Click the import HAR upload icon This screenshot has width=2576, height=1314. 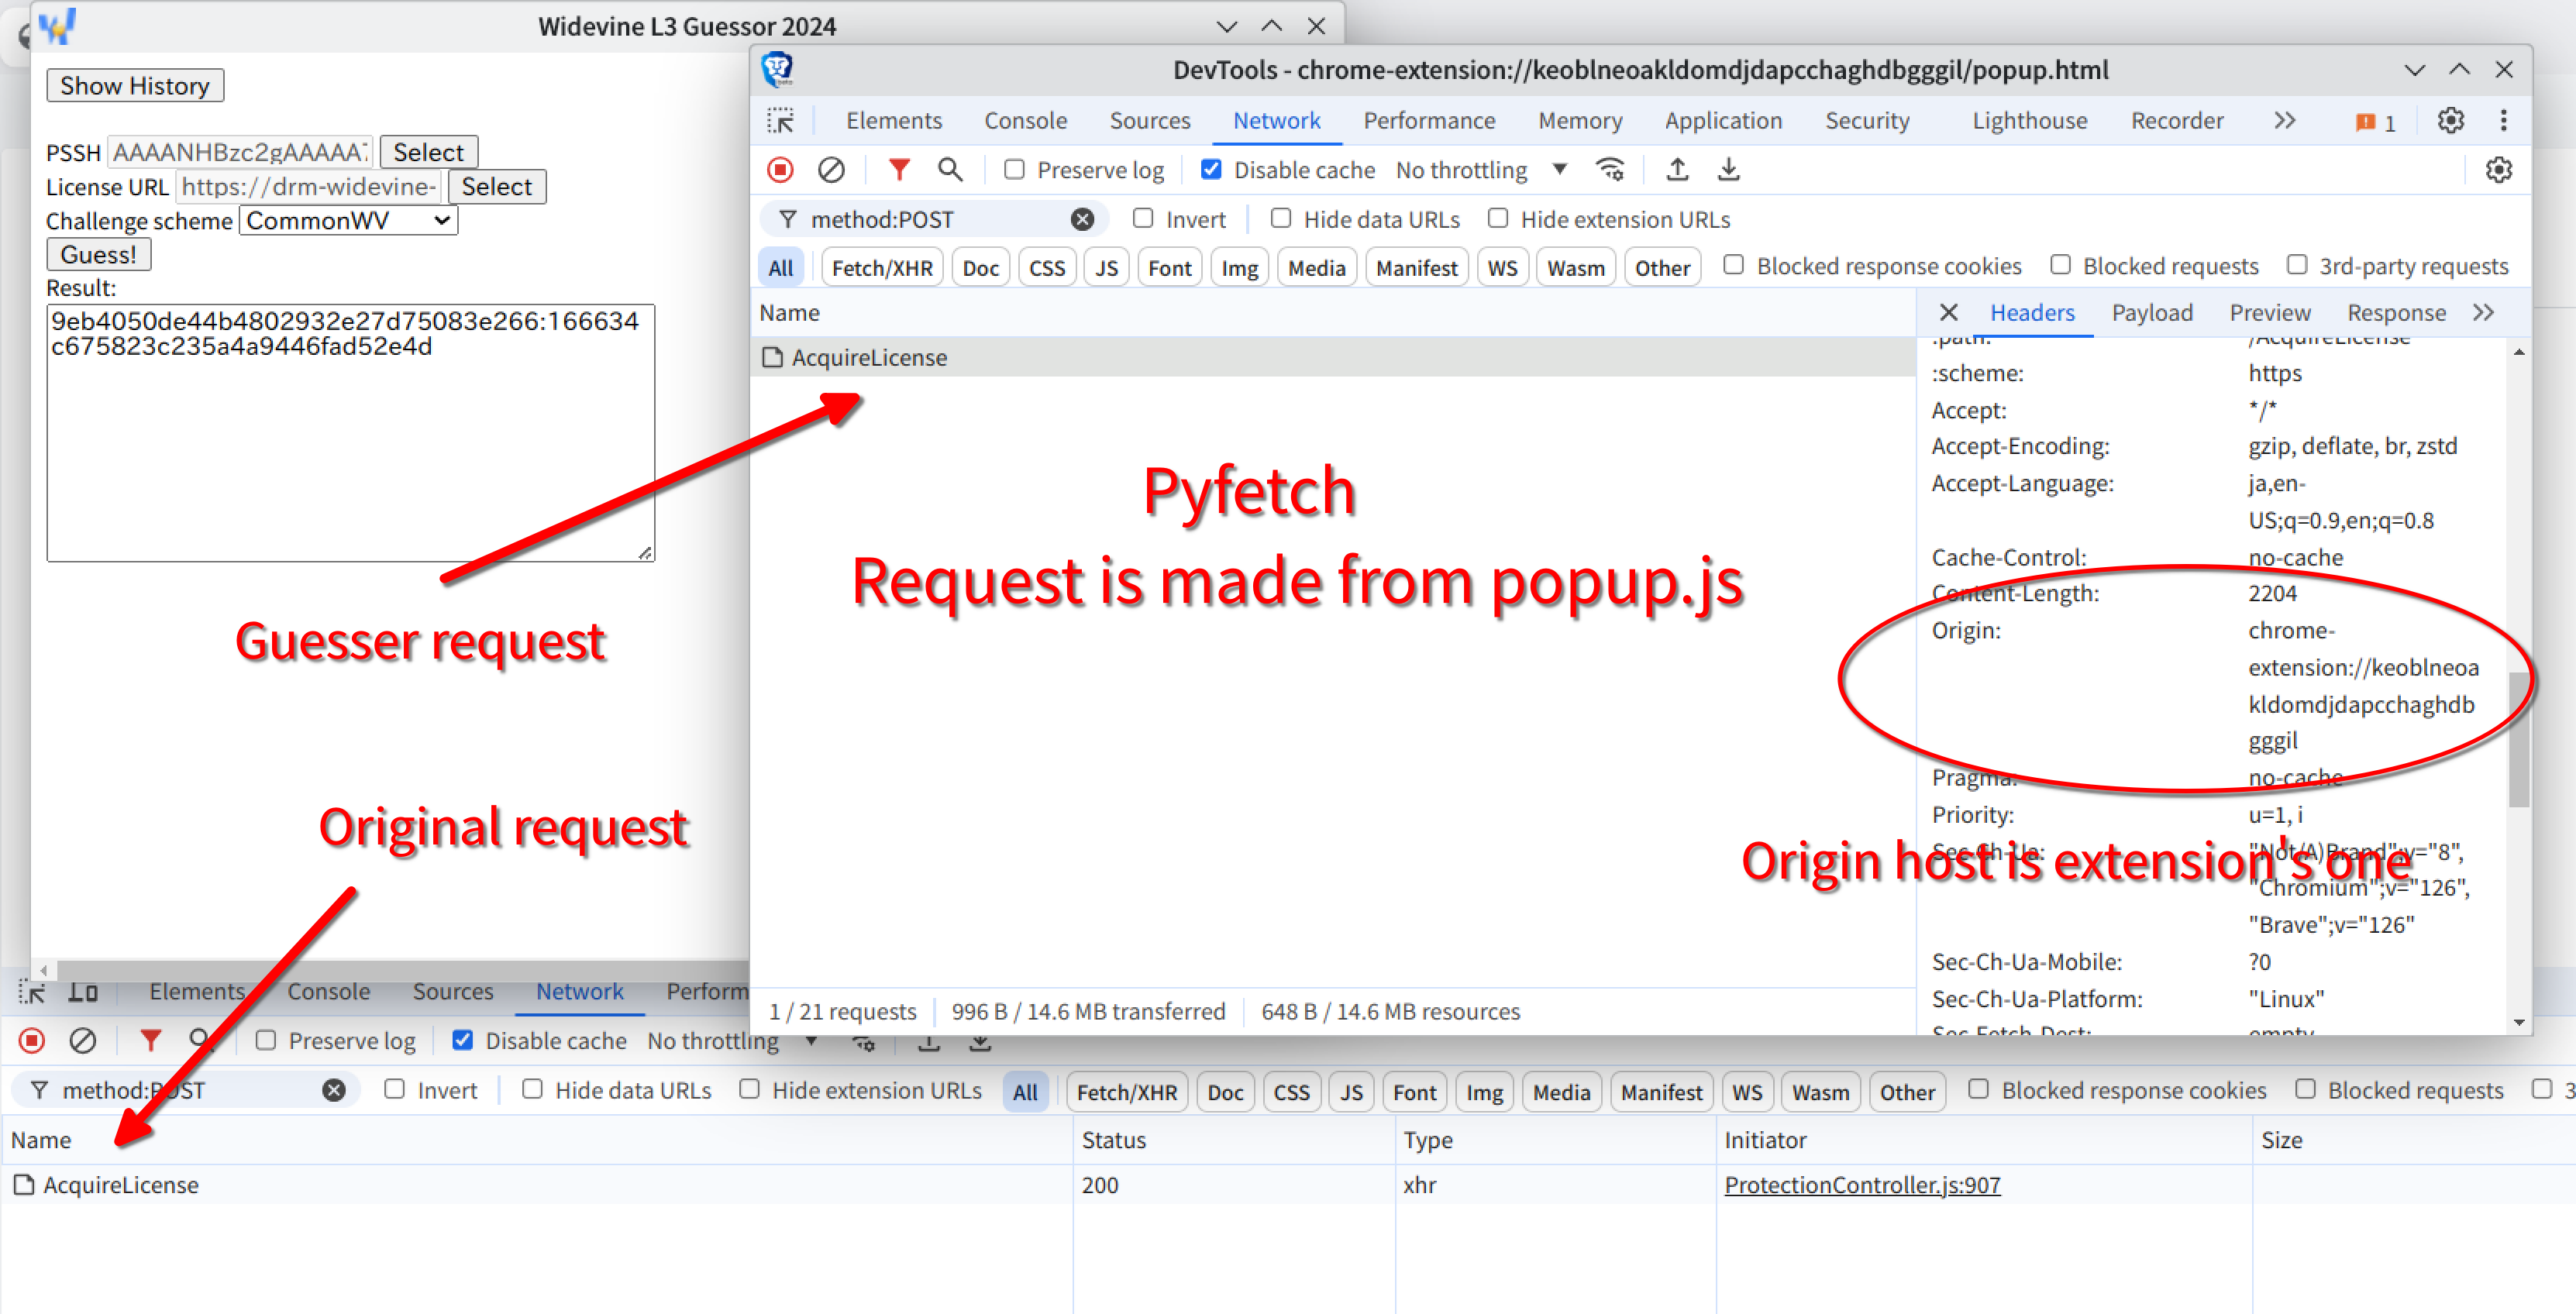(1677, 170)
